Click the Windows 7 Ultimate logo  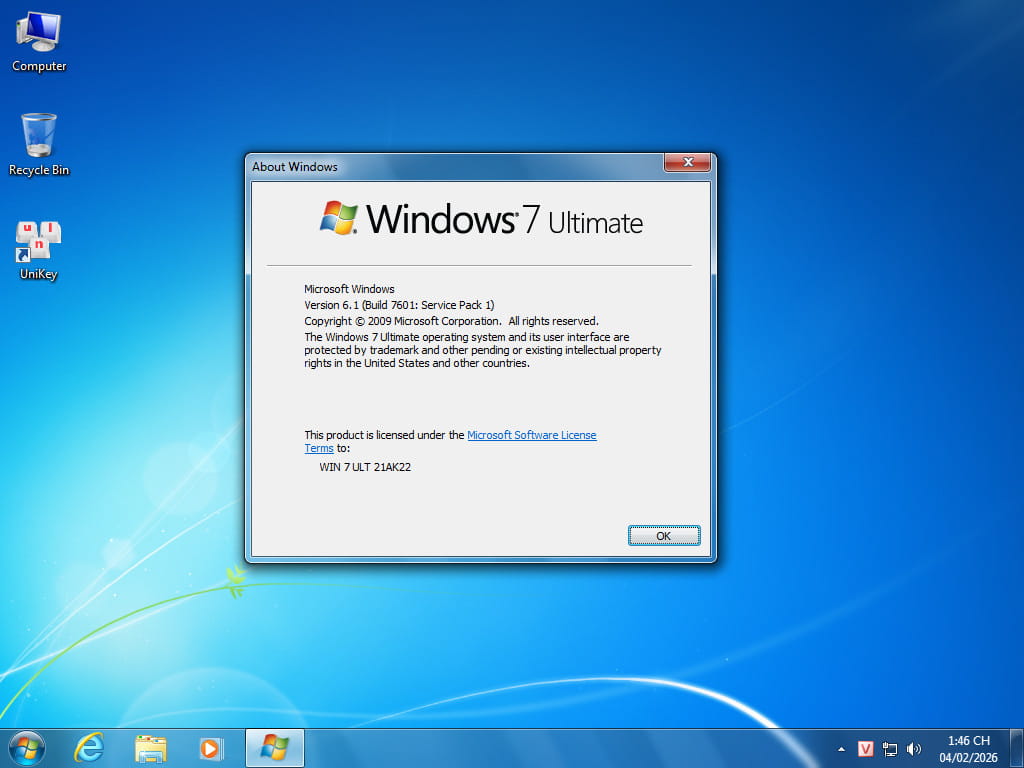pyautogui.click(x=481, y=219)
